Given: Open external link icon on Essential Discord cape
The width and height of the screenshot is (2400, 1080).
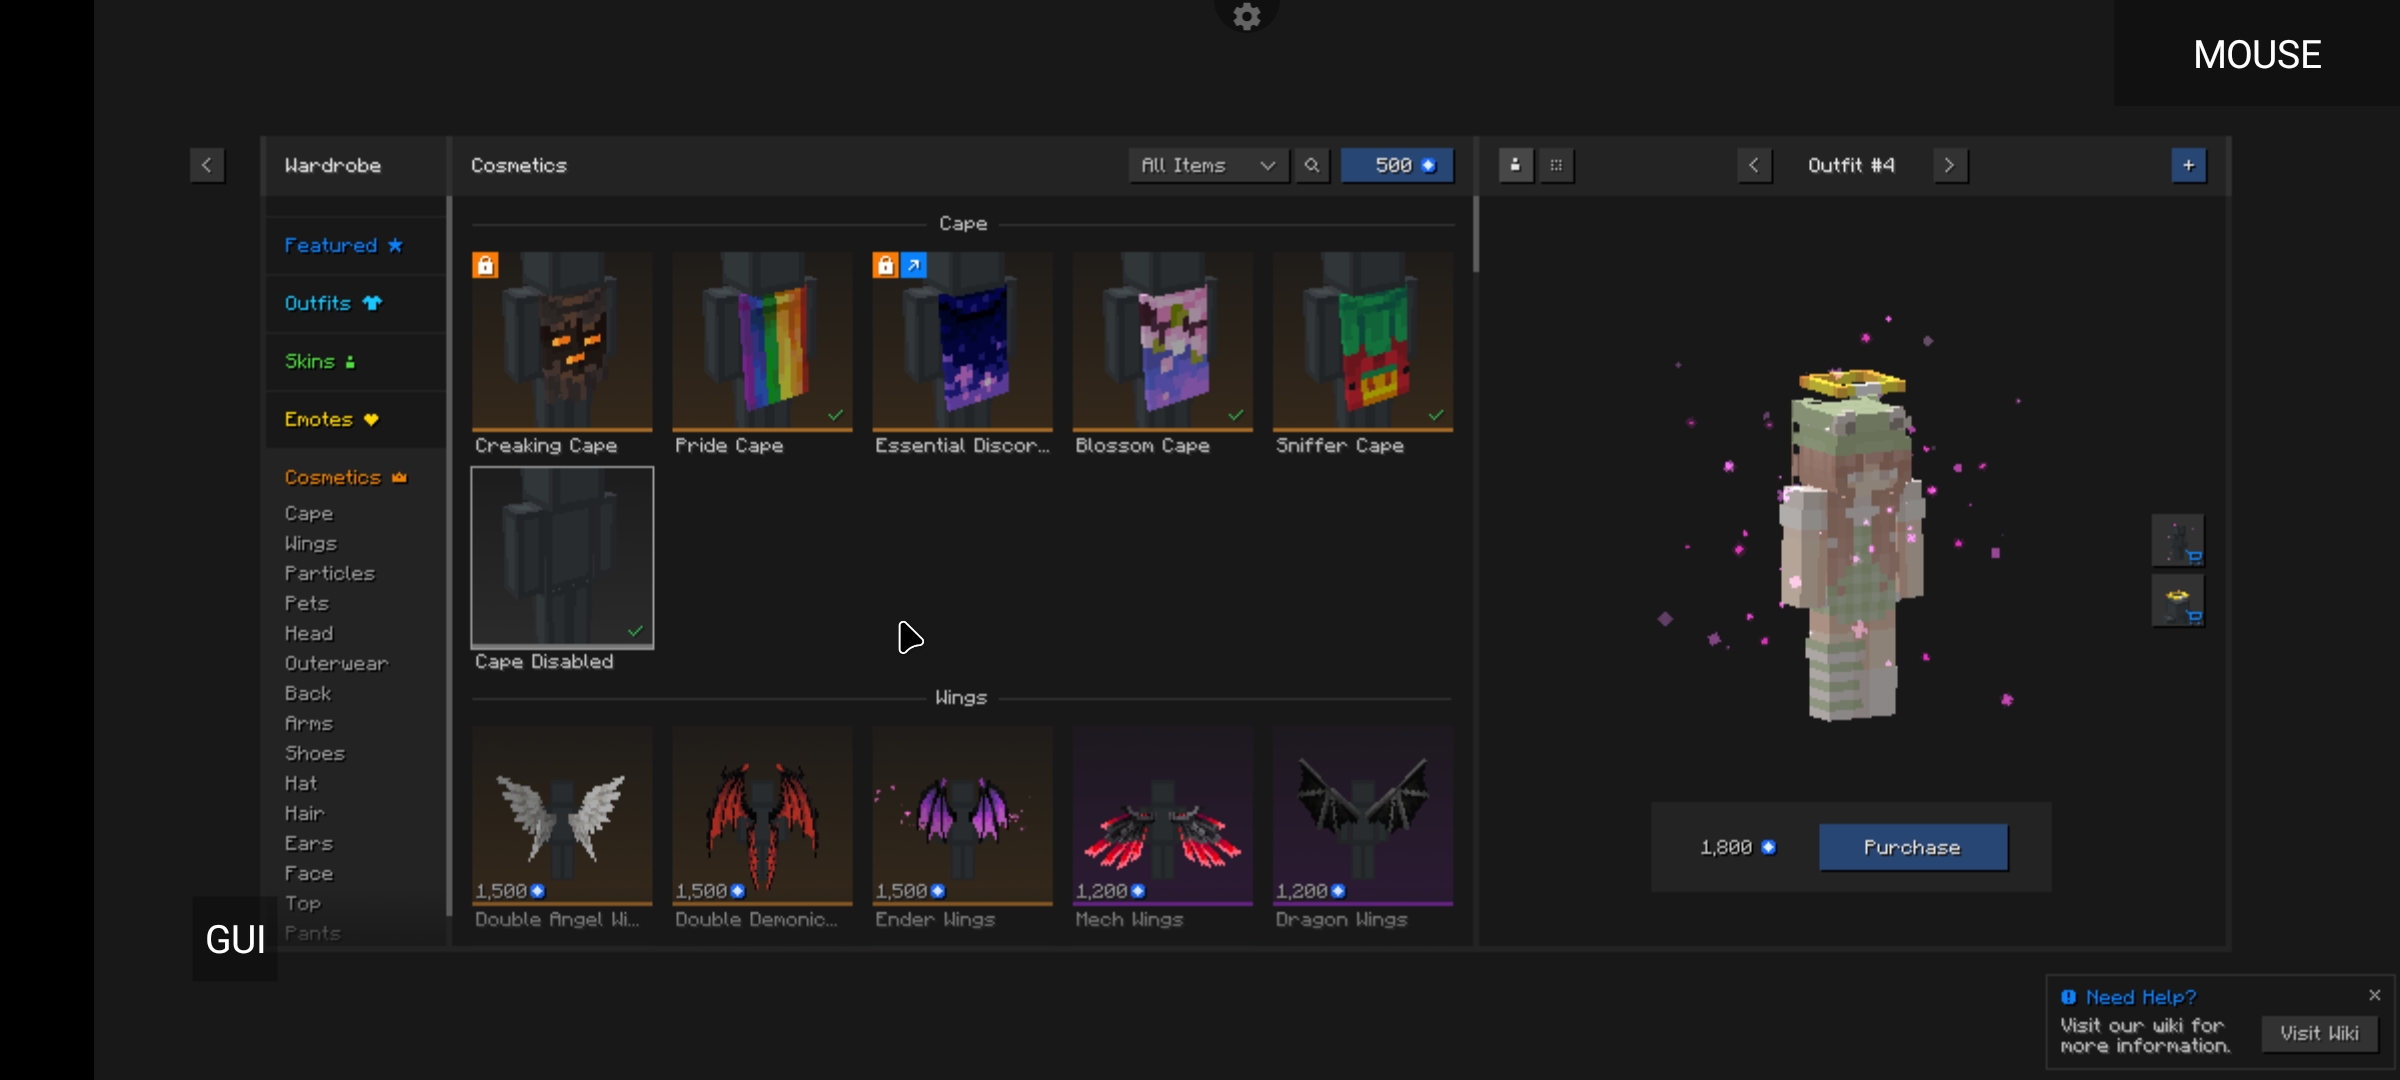Looking at the screenshot, I should coord(913,265).
